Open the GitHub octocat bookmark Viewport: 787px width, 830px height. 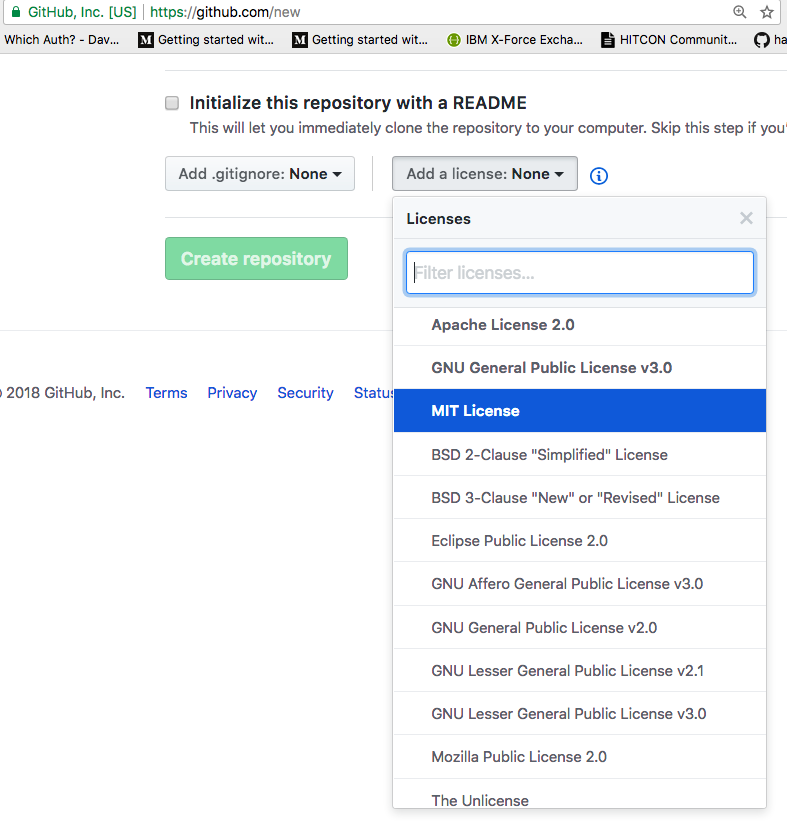click(770, 40)
